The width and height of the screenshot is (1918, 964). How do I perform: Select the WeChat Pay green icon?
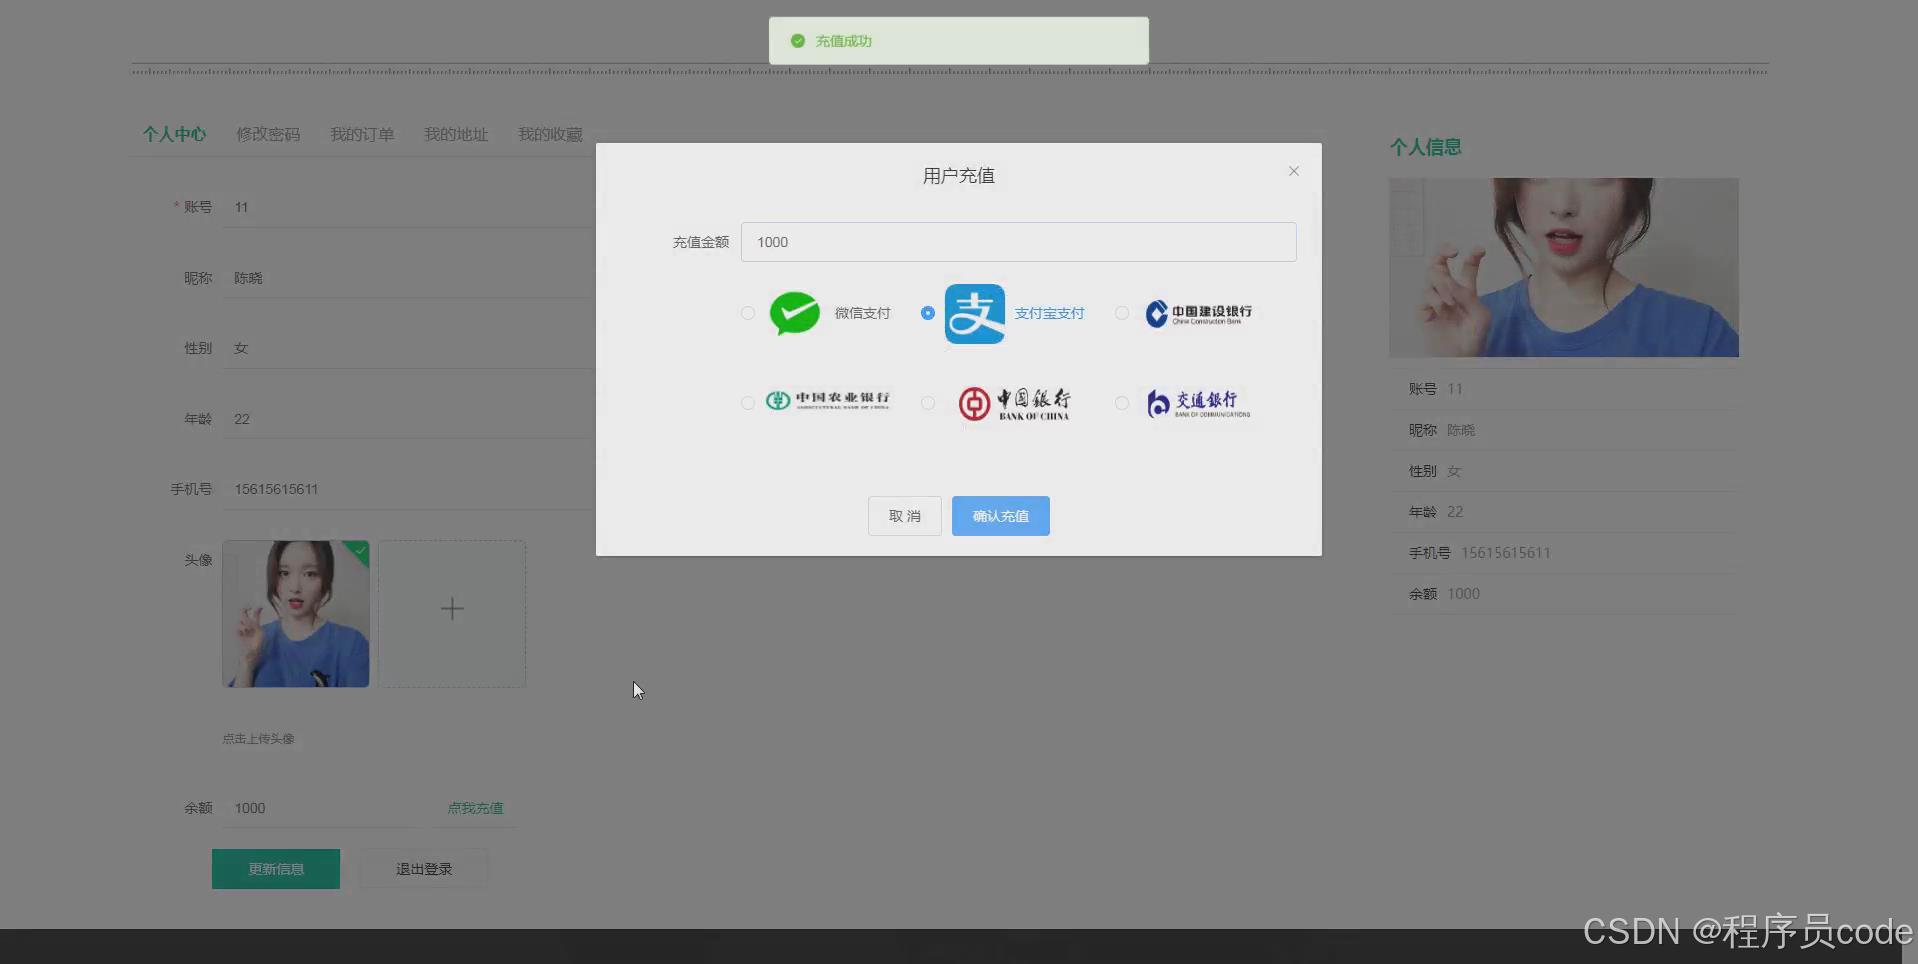(794, 313)
